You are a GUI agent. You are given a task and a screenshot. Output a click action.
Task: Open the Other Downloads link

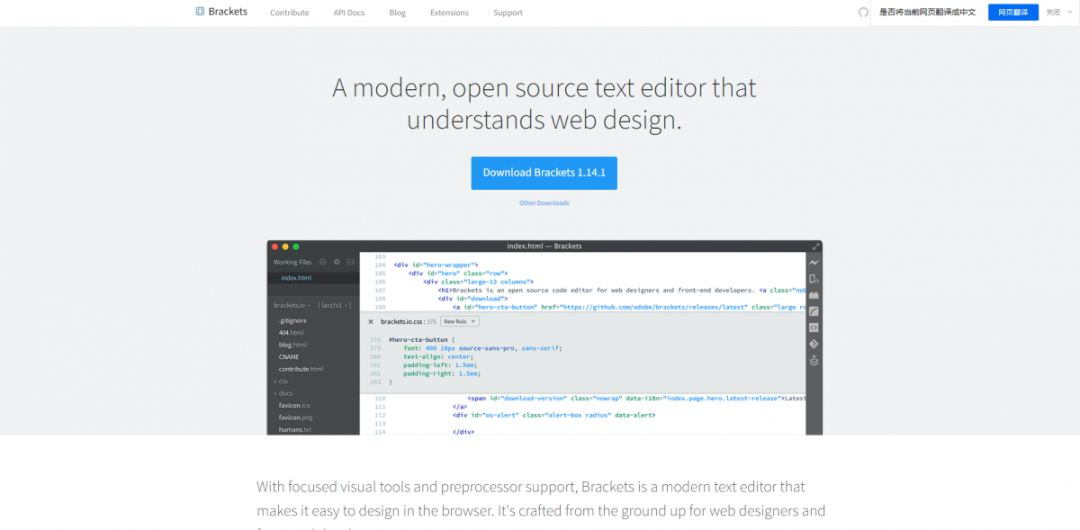click(x=544, y=203)
